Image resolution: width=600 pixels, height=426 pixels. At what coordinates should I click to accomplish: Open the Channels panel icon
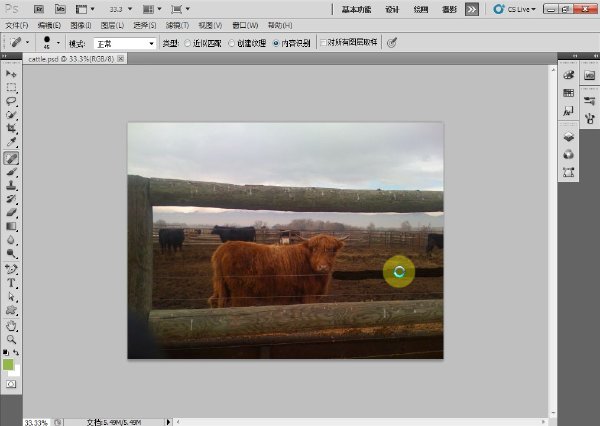(x=569, y=155)
